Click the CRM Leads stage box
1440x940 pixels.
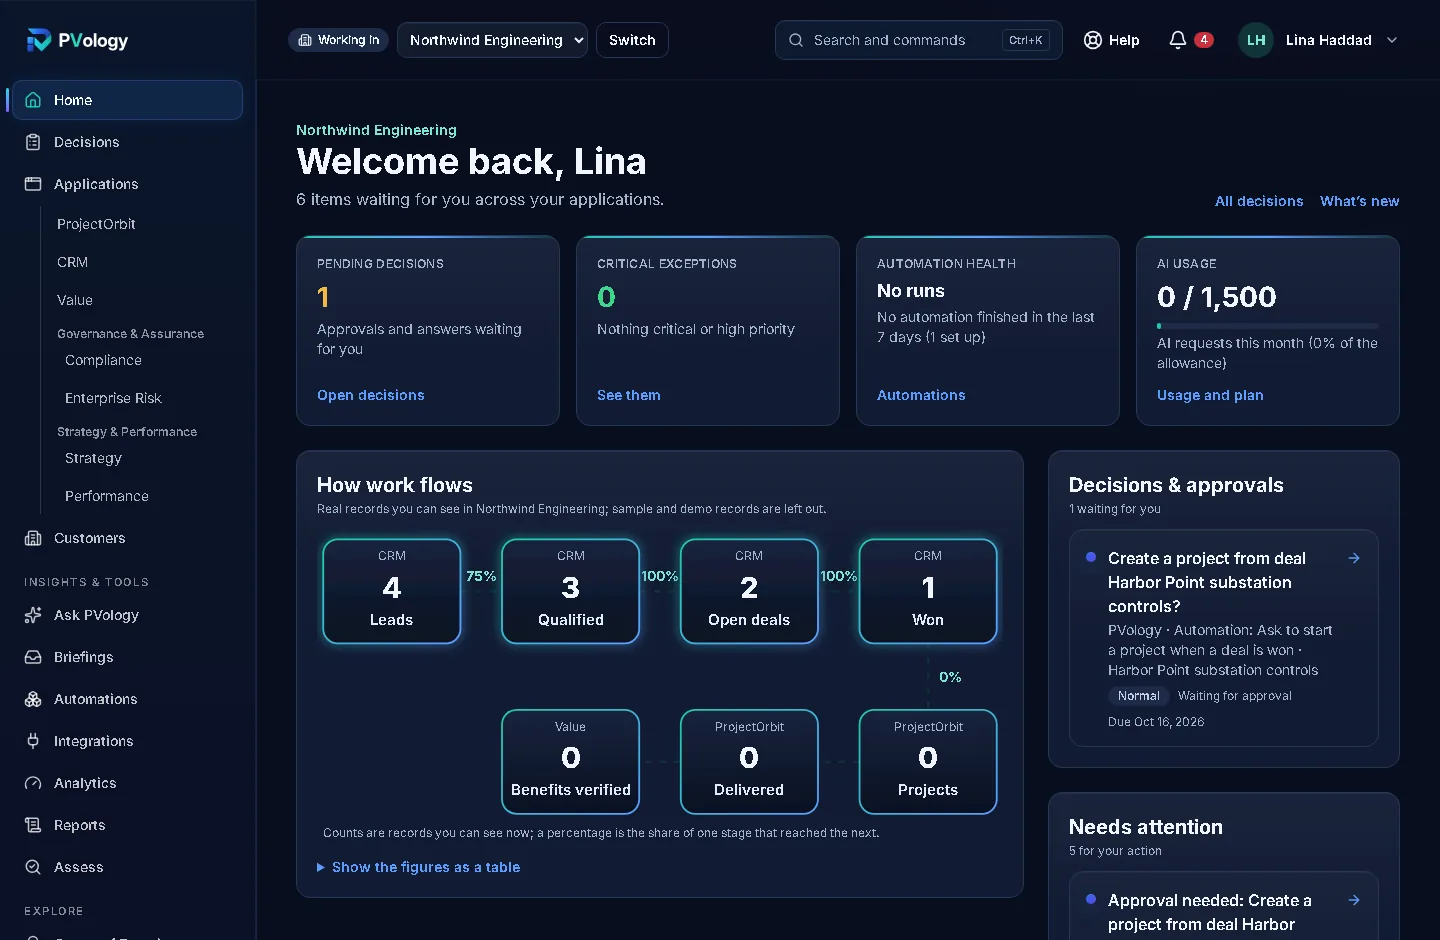point(391,591)
